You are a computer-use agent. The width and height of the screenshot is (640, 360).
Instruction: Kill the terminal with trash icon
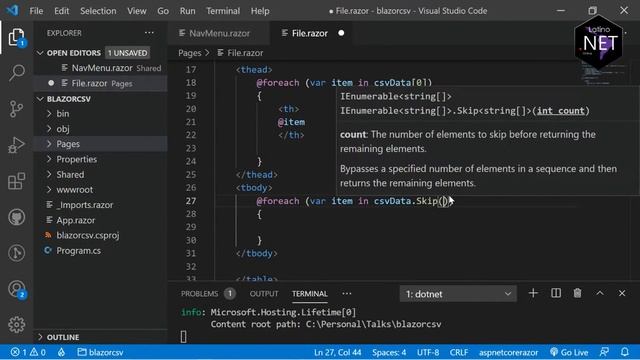point(577,293)
